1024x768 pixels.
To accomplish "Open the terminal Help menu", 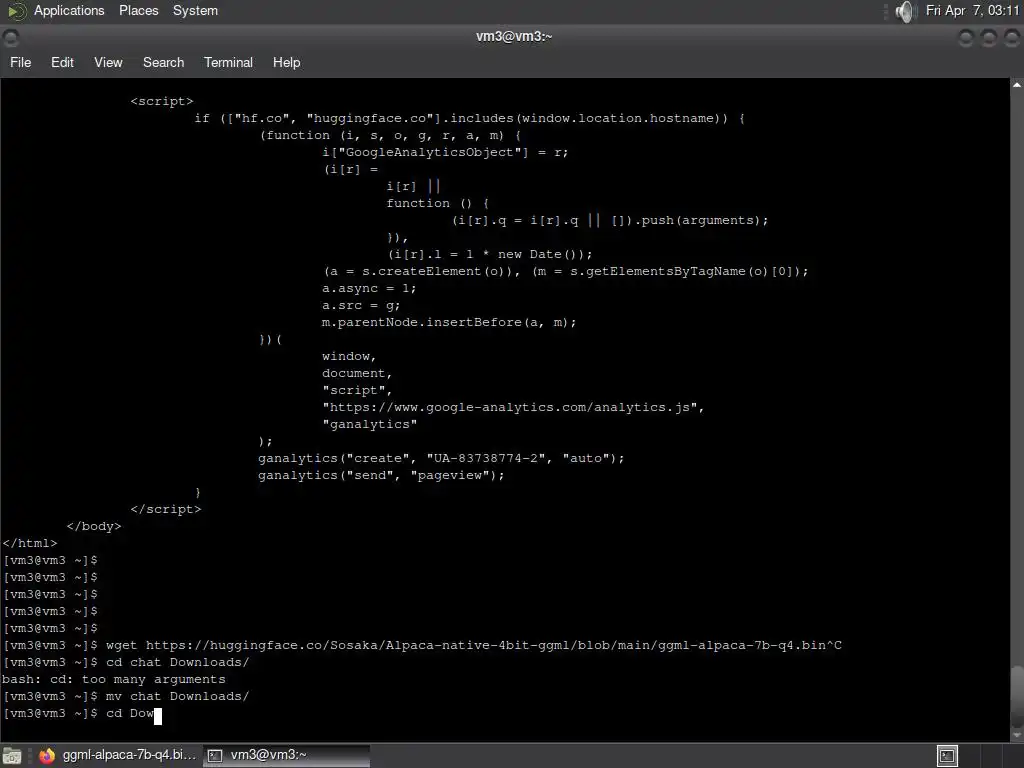I will 286,62.
